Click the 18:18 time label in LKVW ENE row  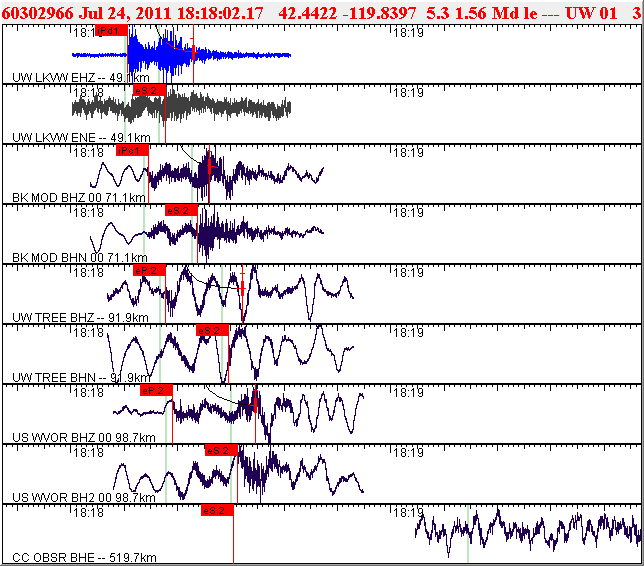coord(89,92)
